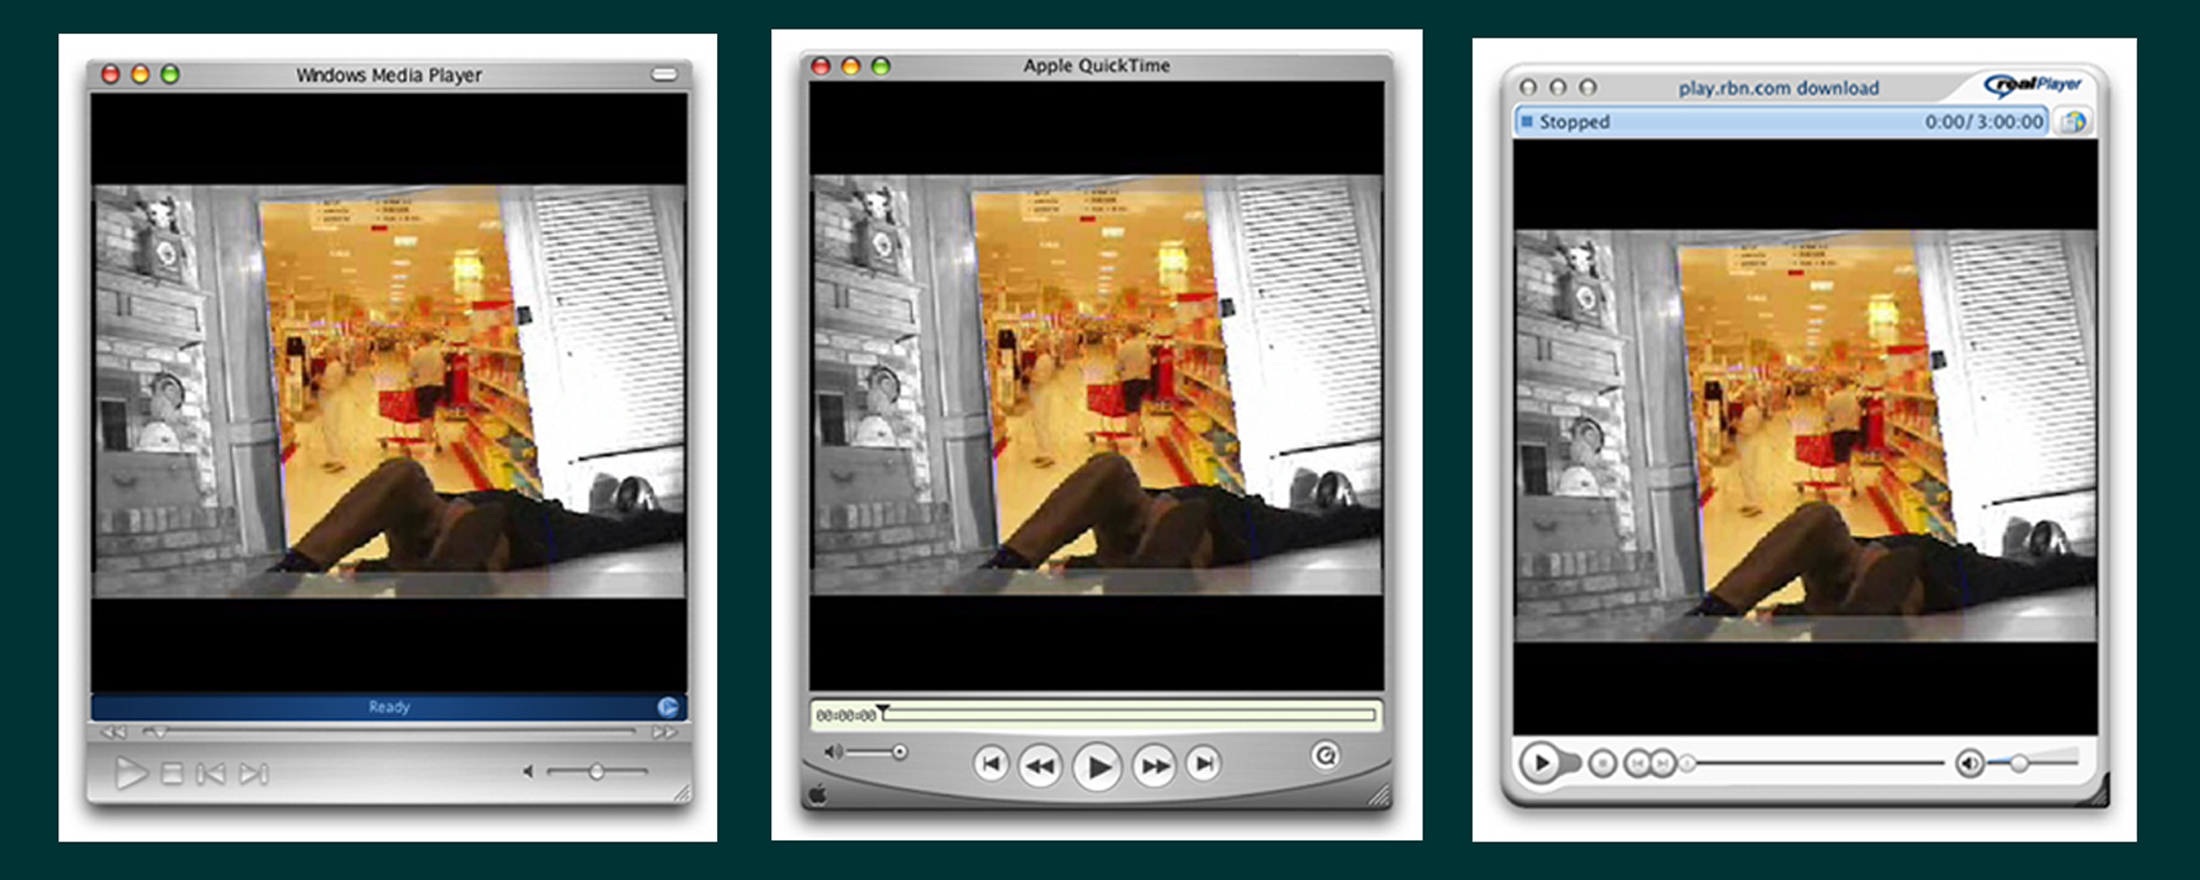This screenshot has height=880, width=2200.
Task: Click blue round logo in Ready status bar
Action: coord(668,707)
